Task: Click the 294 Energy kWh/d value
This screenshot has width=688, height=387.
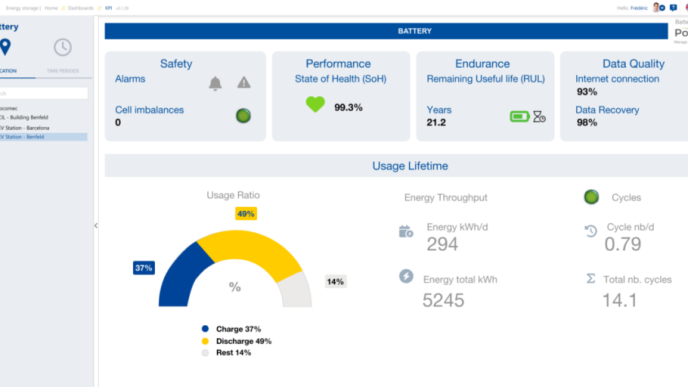Action: [x=442, y=244]
